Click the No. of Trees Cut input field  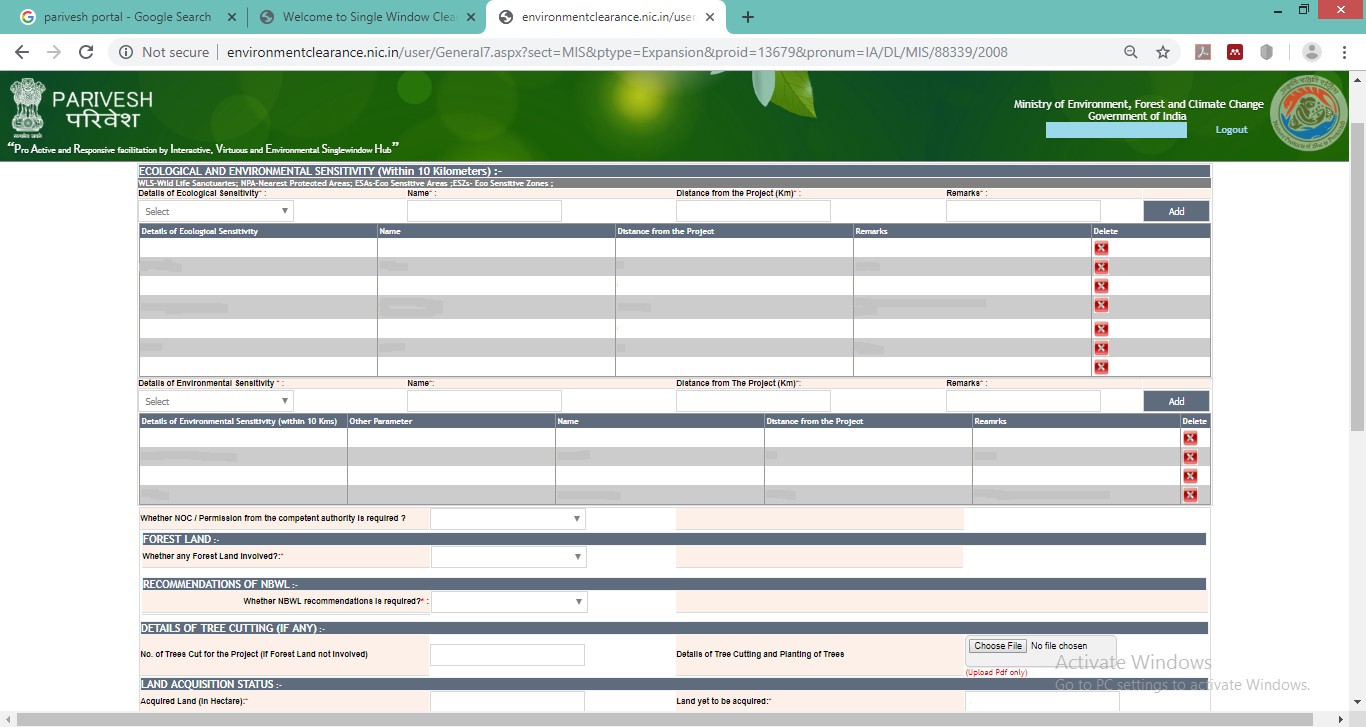[x=507, y=655]
